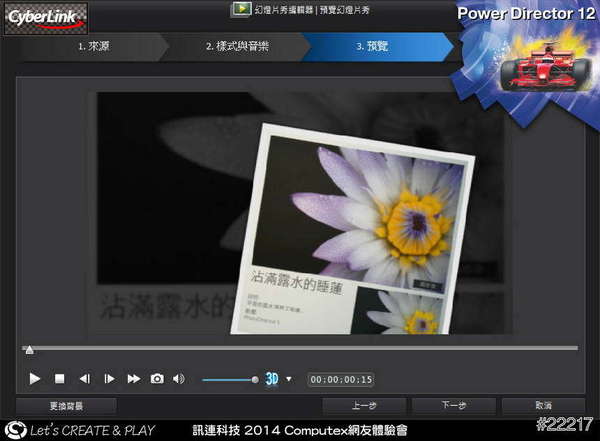Viewport: 600px width, 441px height.
Task: Fast forward the preview
Action: (134, 379)
